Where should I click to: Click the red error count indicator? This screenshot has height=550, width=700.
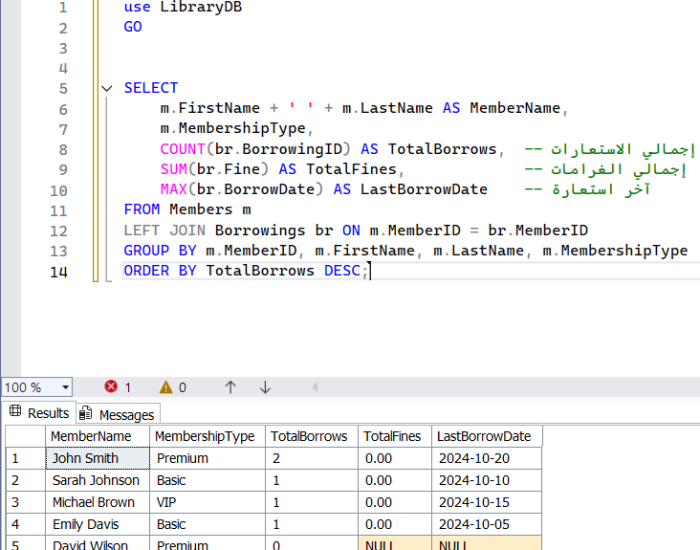coord(117,387)
